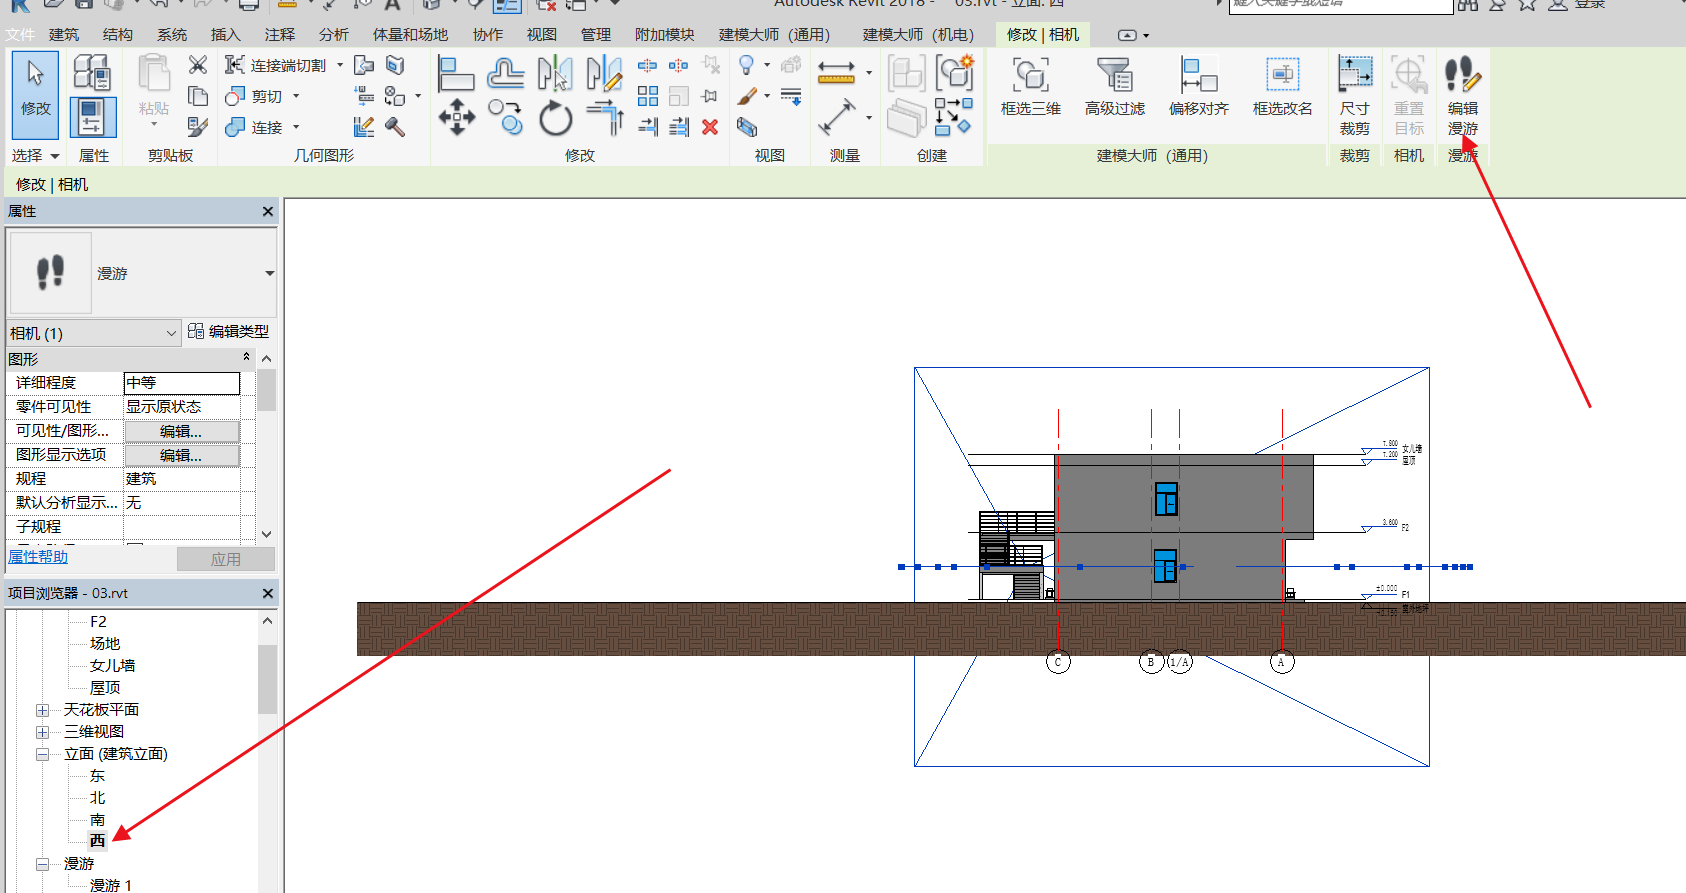Click the 详细程度 value field showing 中等

click(181, 383)
